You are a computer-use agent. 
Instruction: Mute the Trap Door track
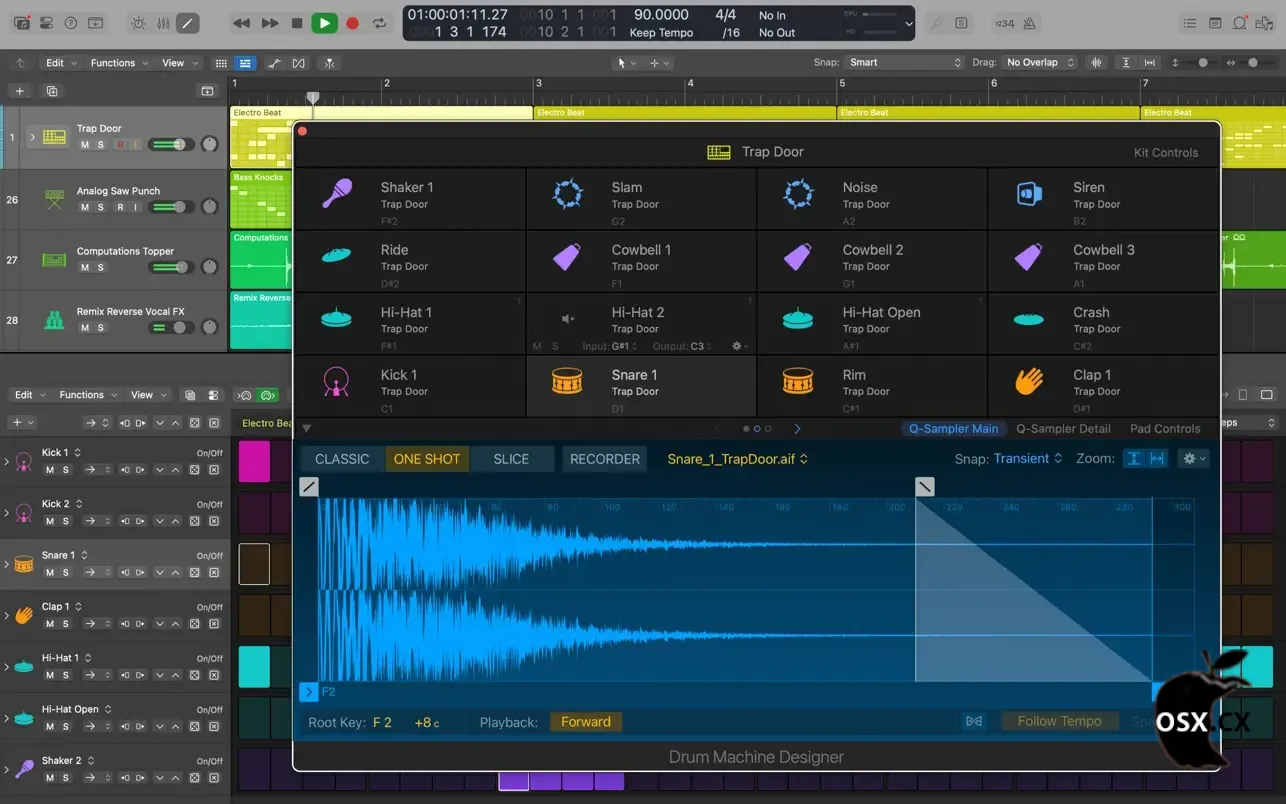point(85,145)
